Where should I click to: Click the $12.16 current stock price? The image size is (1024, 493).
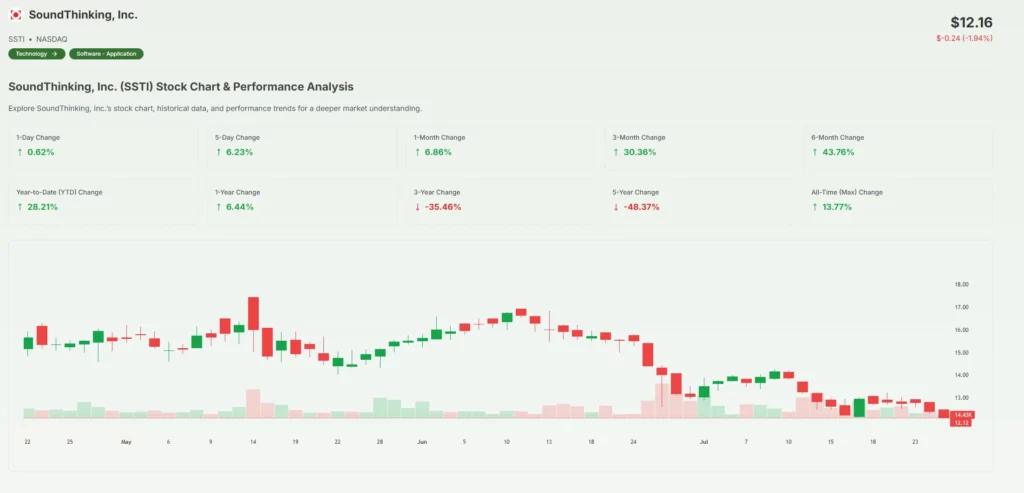[971, 22]
